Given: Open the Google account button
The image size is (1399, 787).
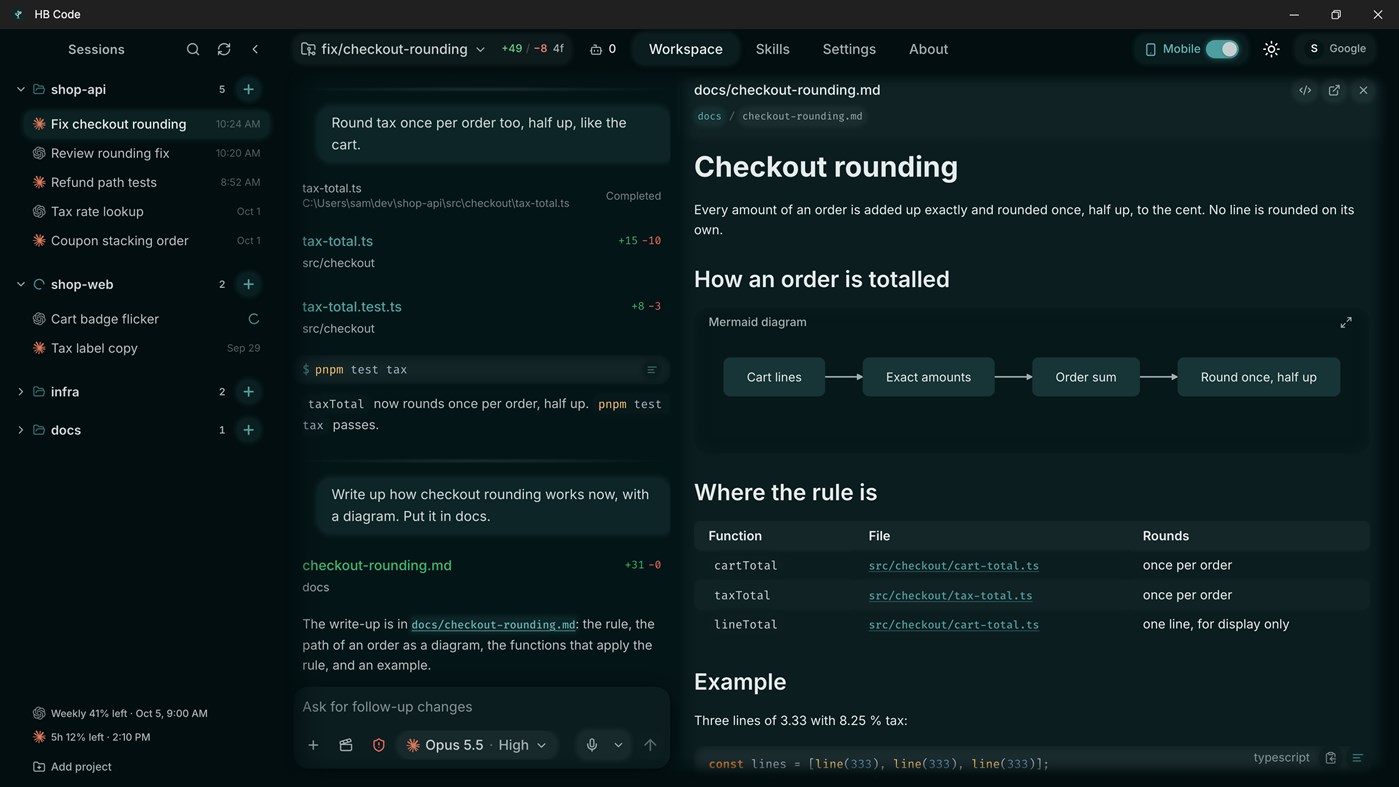Looking at the screenshot, I should [1337, 49].
